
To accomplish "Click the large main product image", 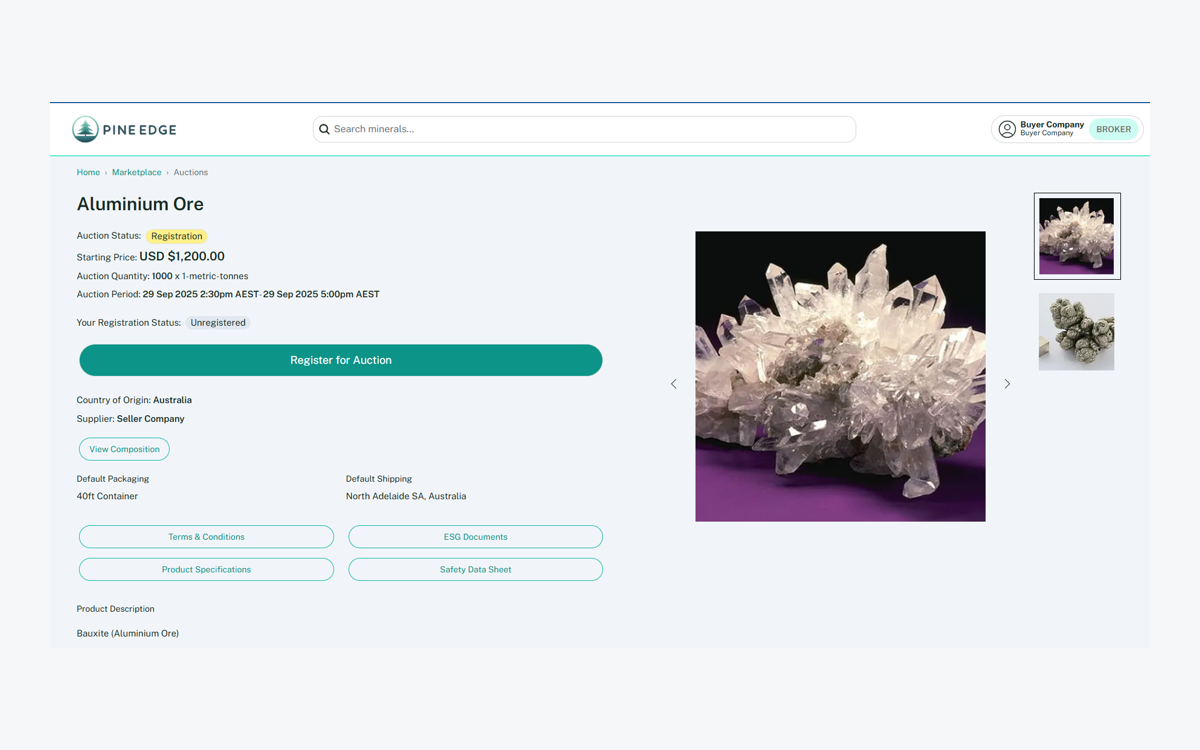I will point(840,376).
